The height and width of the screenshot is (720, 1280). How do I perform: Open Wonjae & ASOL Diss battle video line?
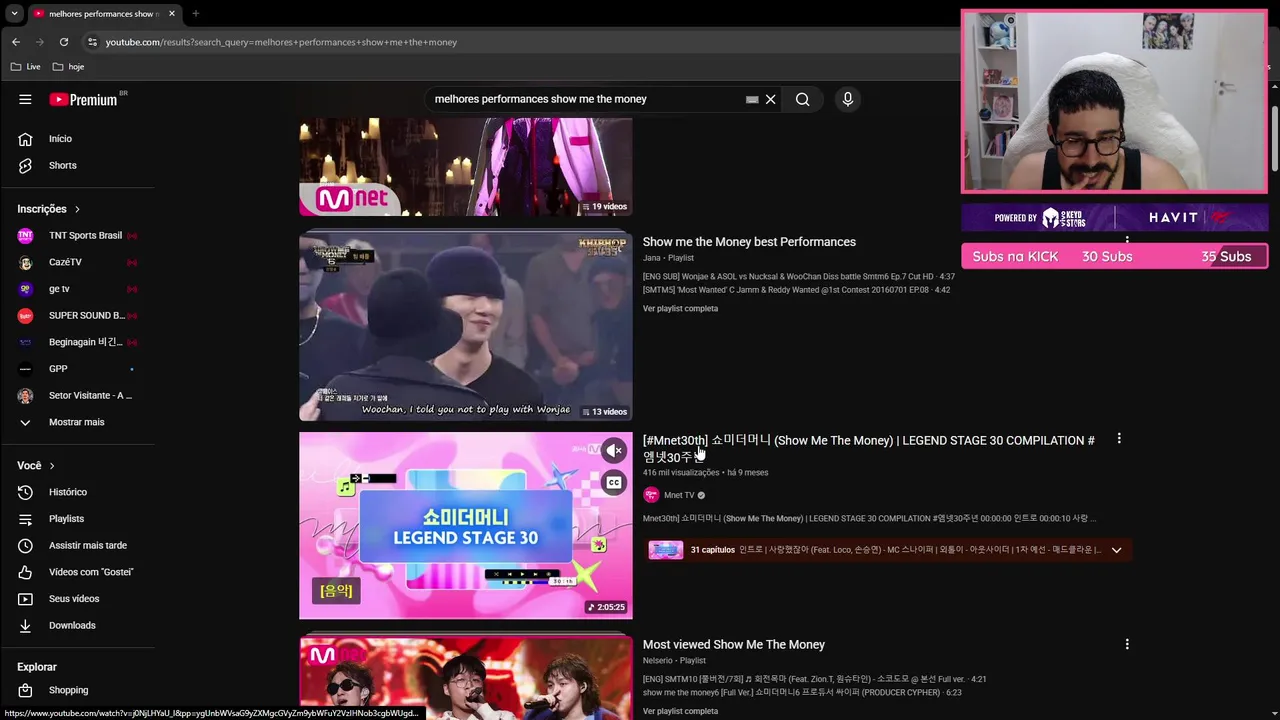(x=798, y=276)
